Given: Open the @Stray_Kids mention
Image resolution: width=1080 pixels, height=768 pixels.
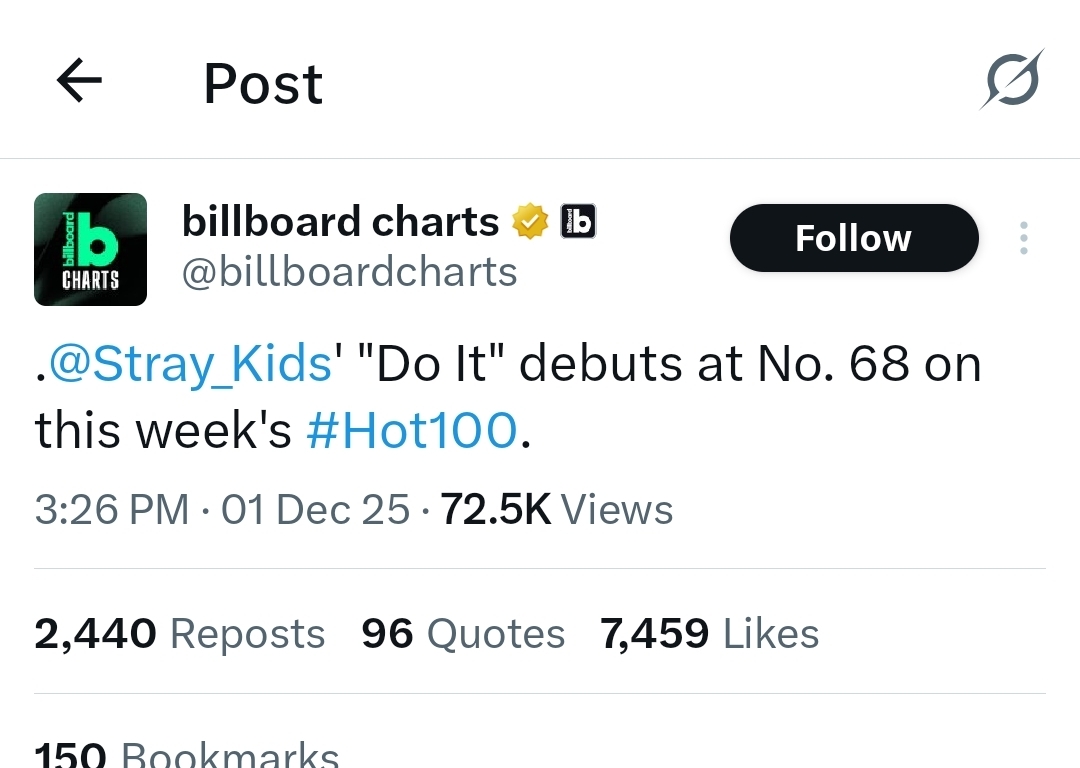Looking at the screenshot, I should 190,365.
